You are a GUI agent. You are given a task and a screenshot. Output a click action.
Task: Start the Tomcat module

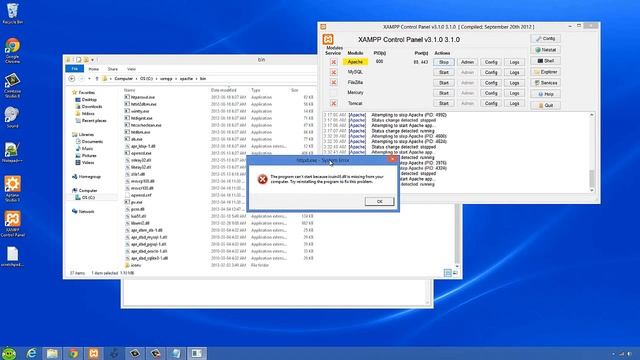(x=444, y=104)
